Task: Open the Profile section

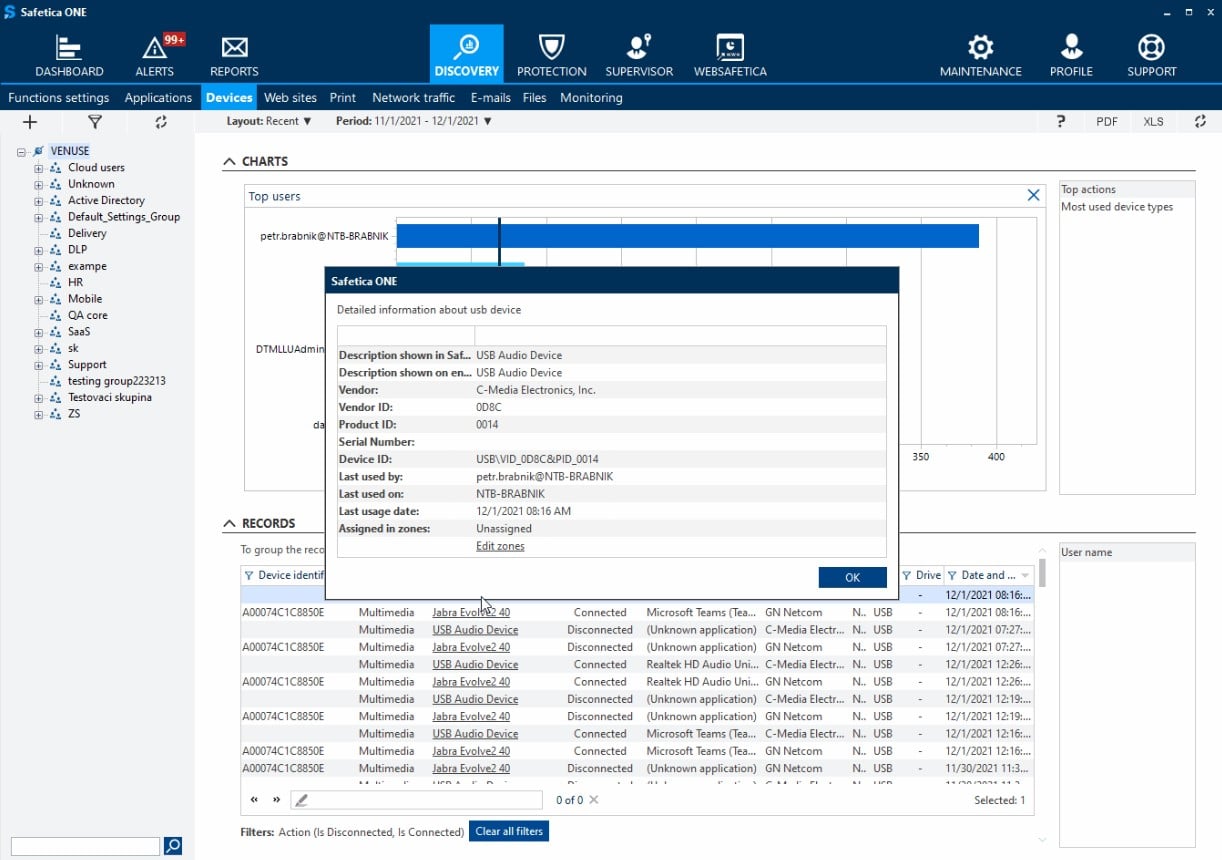Action: (1071, 56)
